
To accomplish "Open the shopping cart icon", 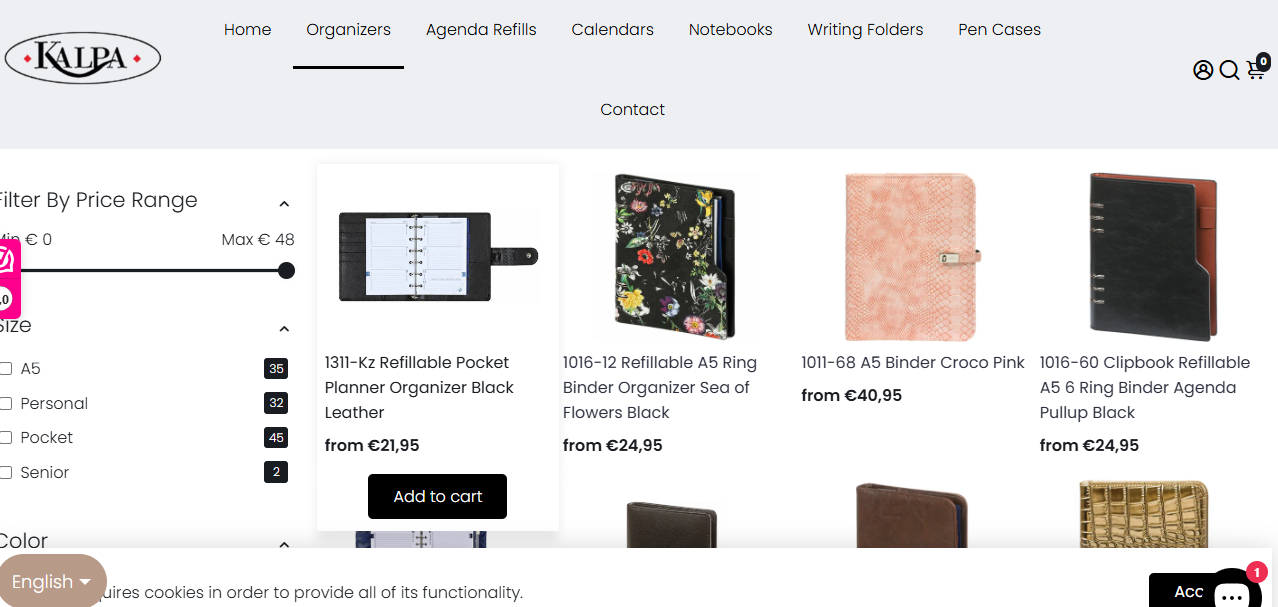I will [1256, 70].
